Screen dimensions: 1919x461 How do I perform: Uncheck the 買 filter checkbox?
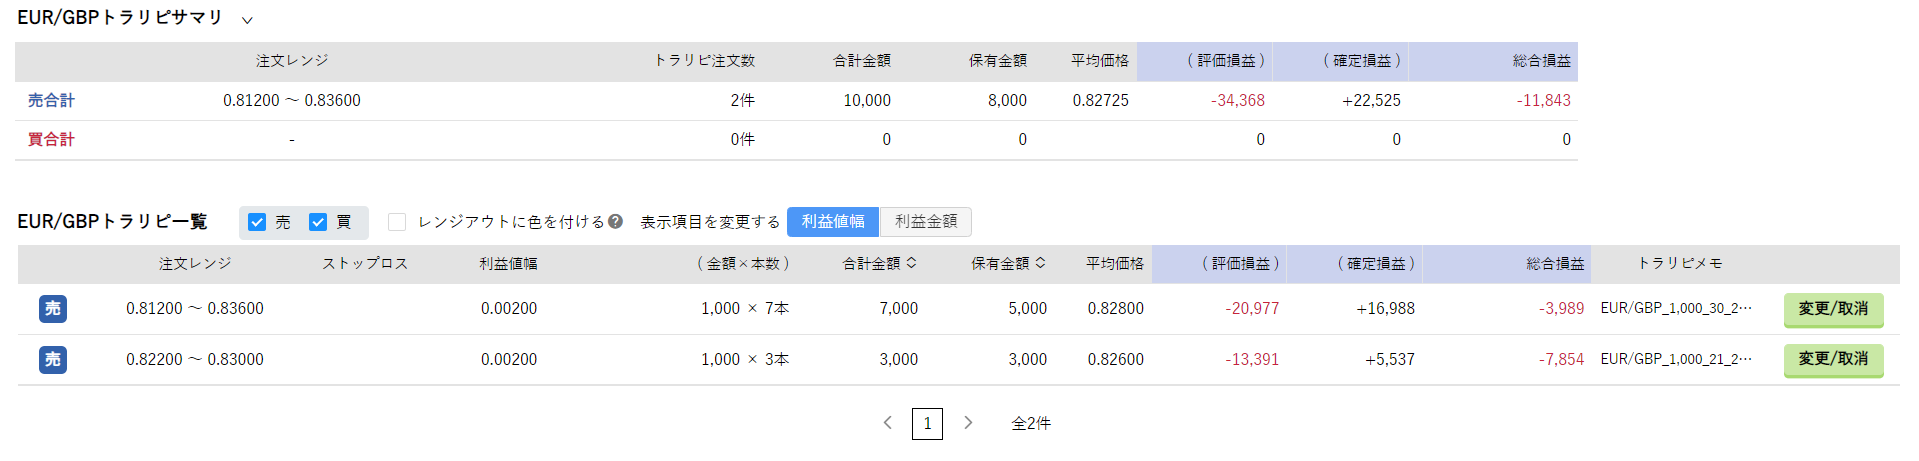coord(318,222)
